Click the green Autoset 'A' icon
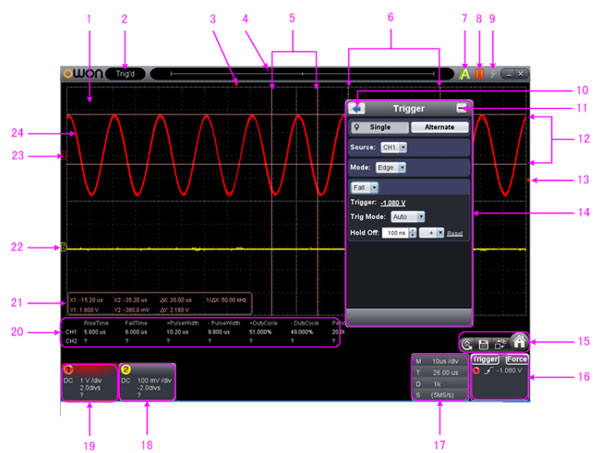Screen dimensions: 600x453 pos(465,73)
